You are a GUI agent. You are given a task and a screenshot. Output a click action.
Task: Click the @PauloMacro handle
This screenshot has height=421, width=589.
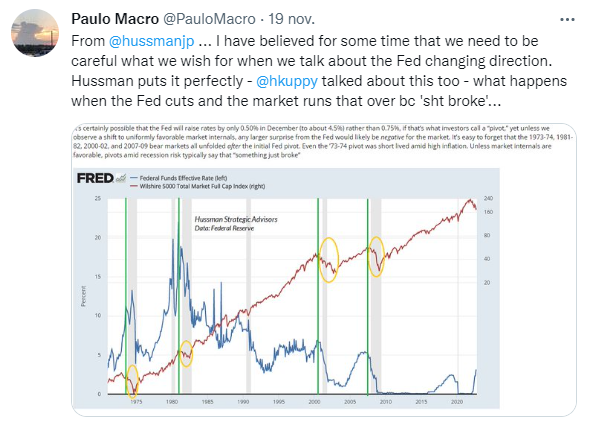(209, 19)
